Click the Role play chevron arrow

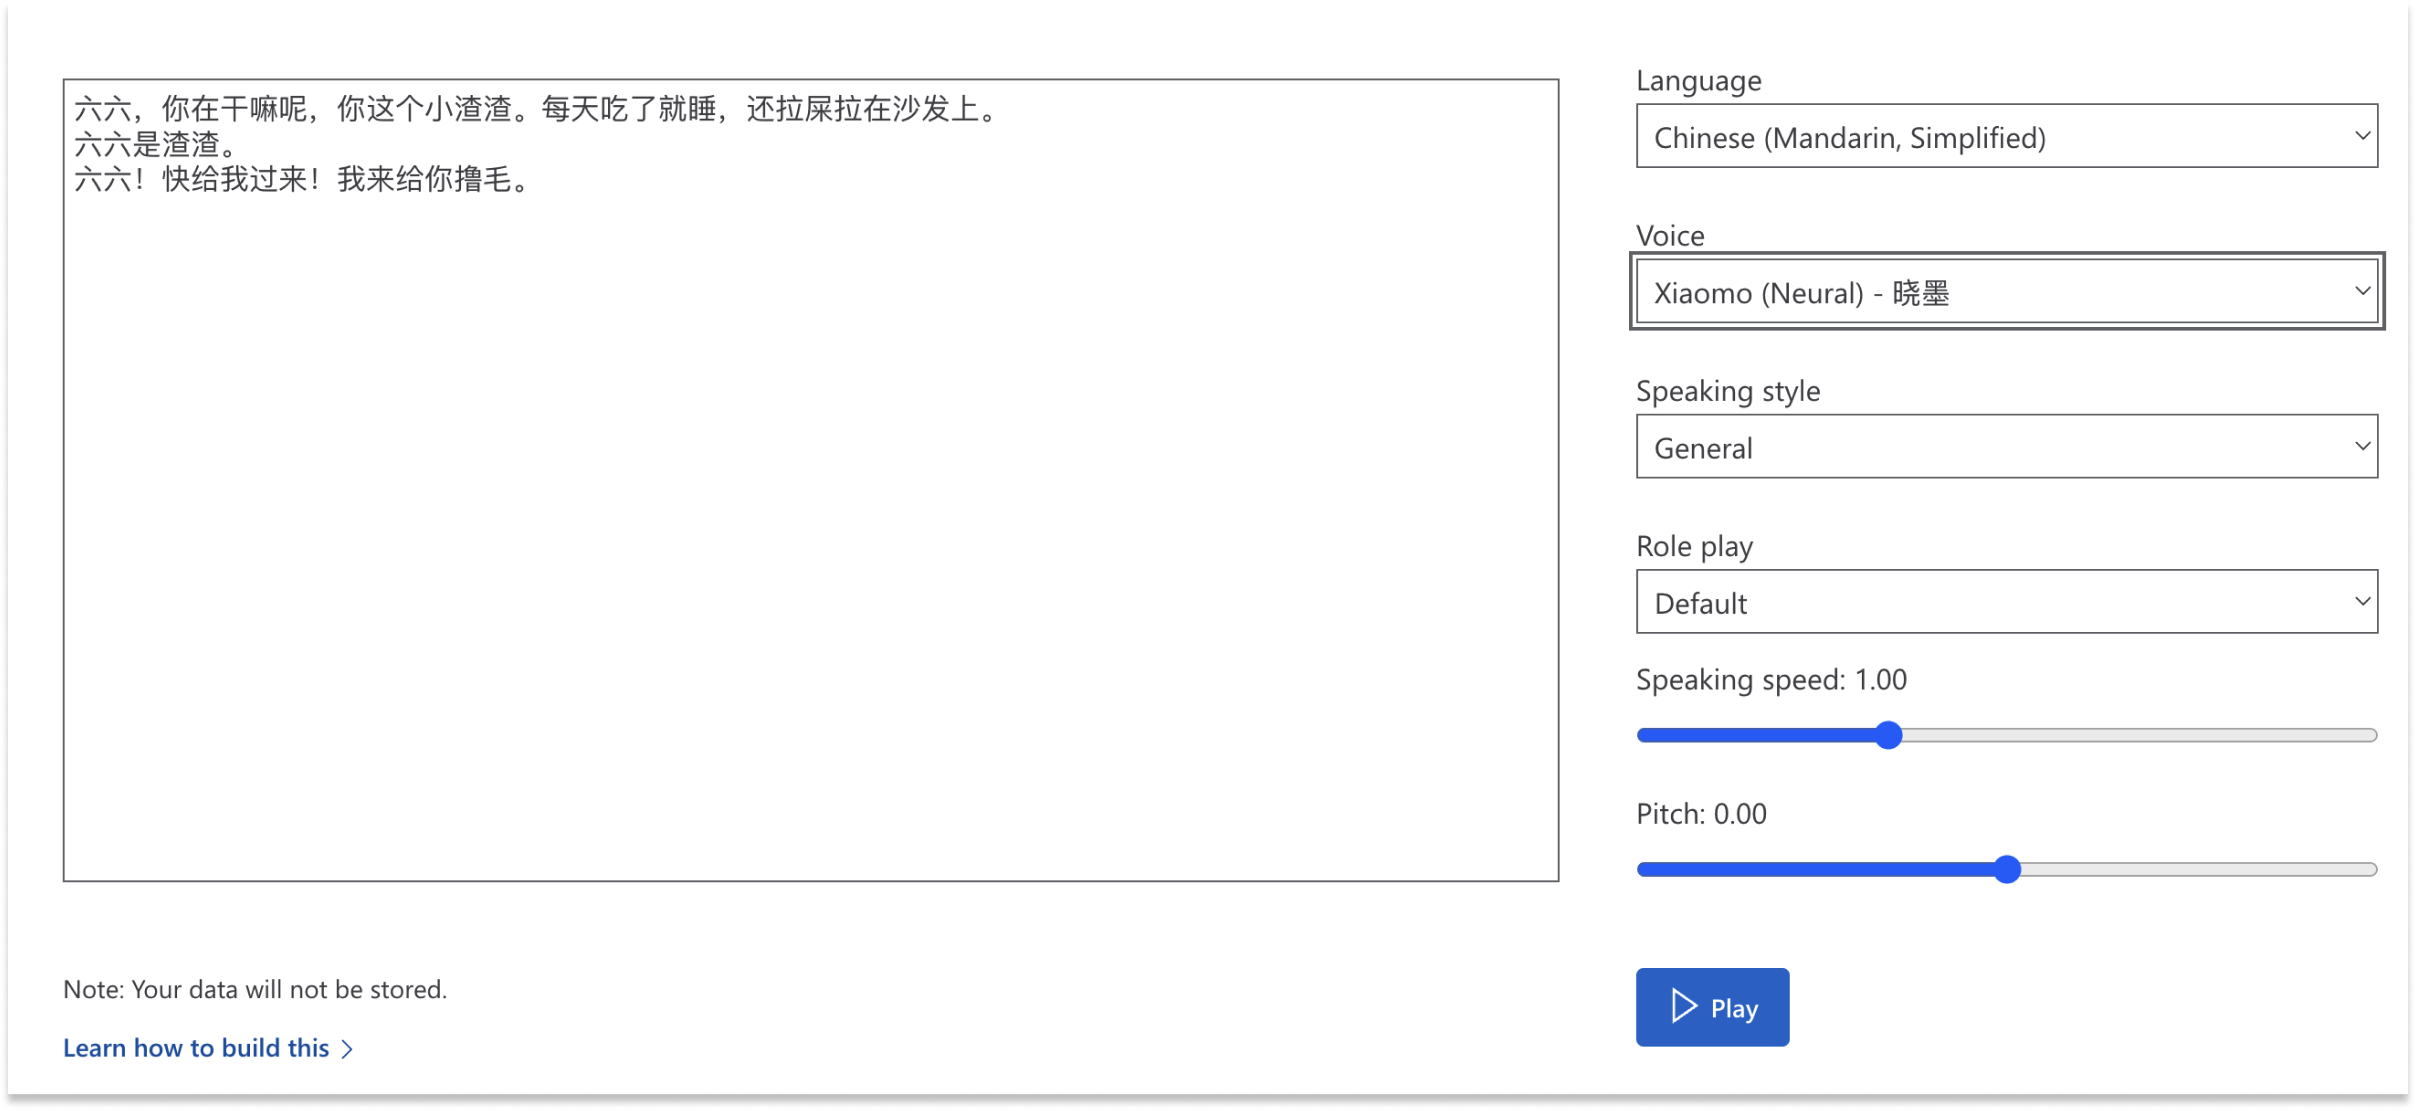click(2362, 602)
